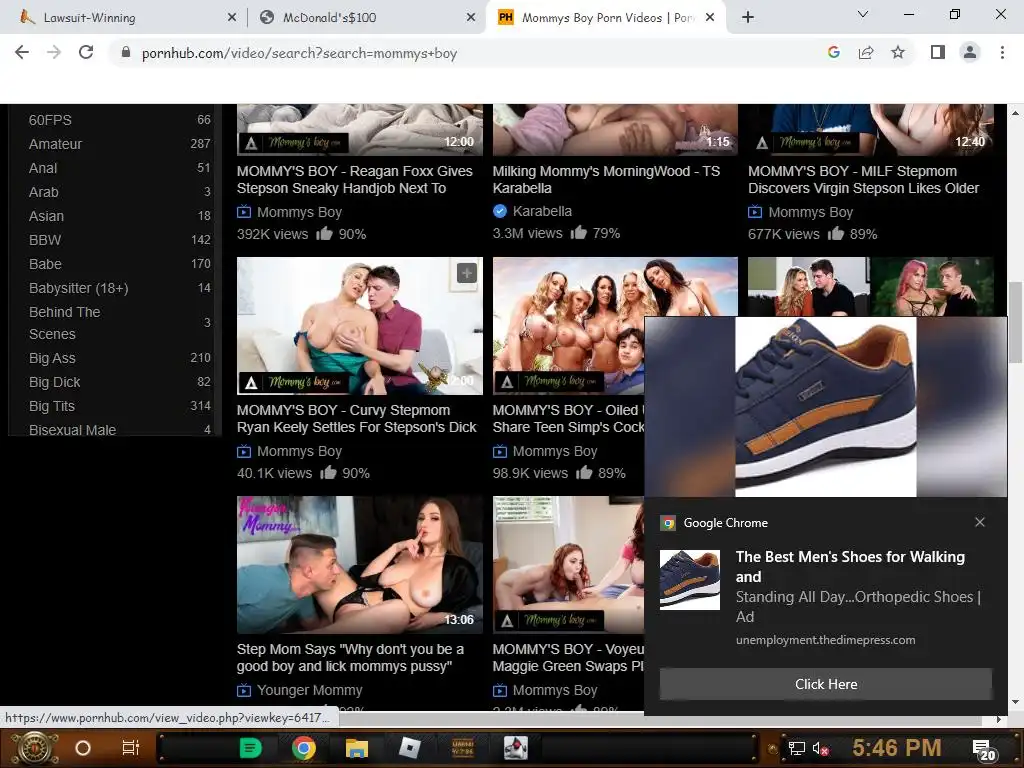Open Task View on the taskbar
Screen dimensions: 1024x768
click(x=131, y=748)
